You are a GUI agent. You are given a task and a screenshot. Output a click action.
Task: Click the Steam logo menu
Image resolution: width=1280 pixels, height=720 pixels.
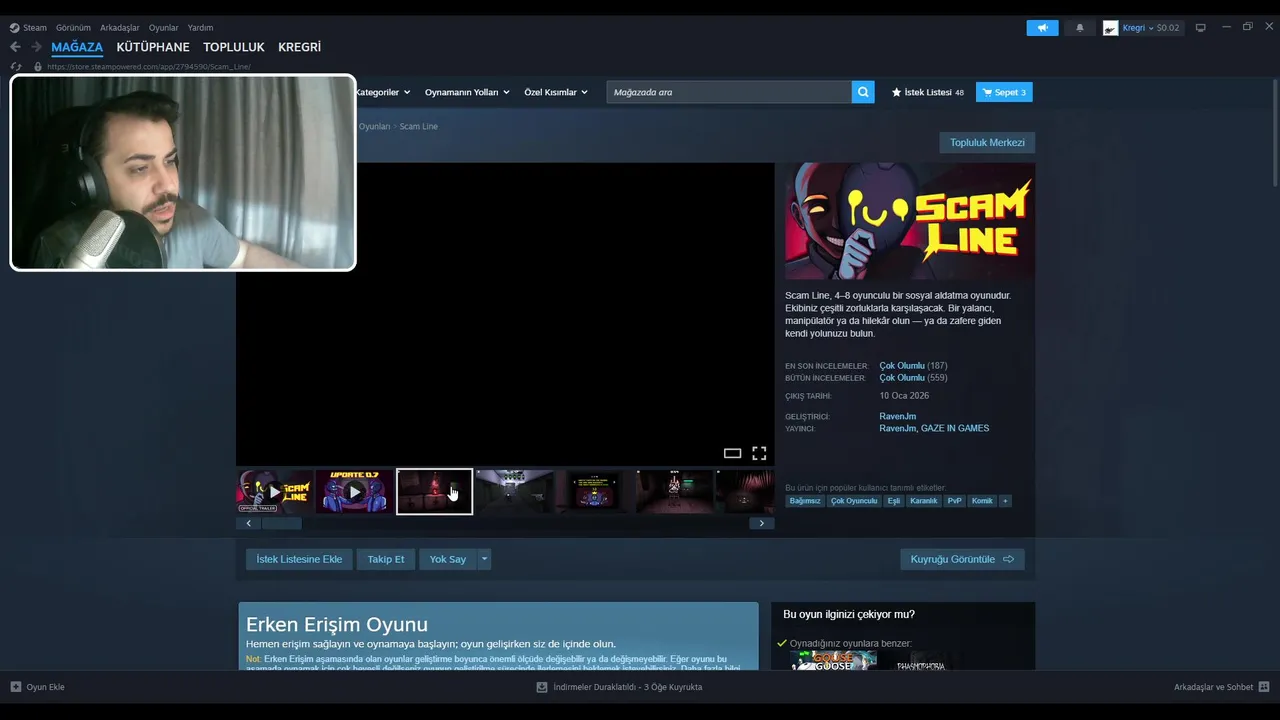pos(28,28)
